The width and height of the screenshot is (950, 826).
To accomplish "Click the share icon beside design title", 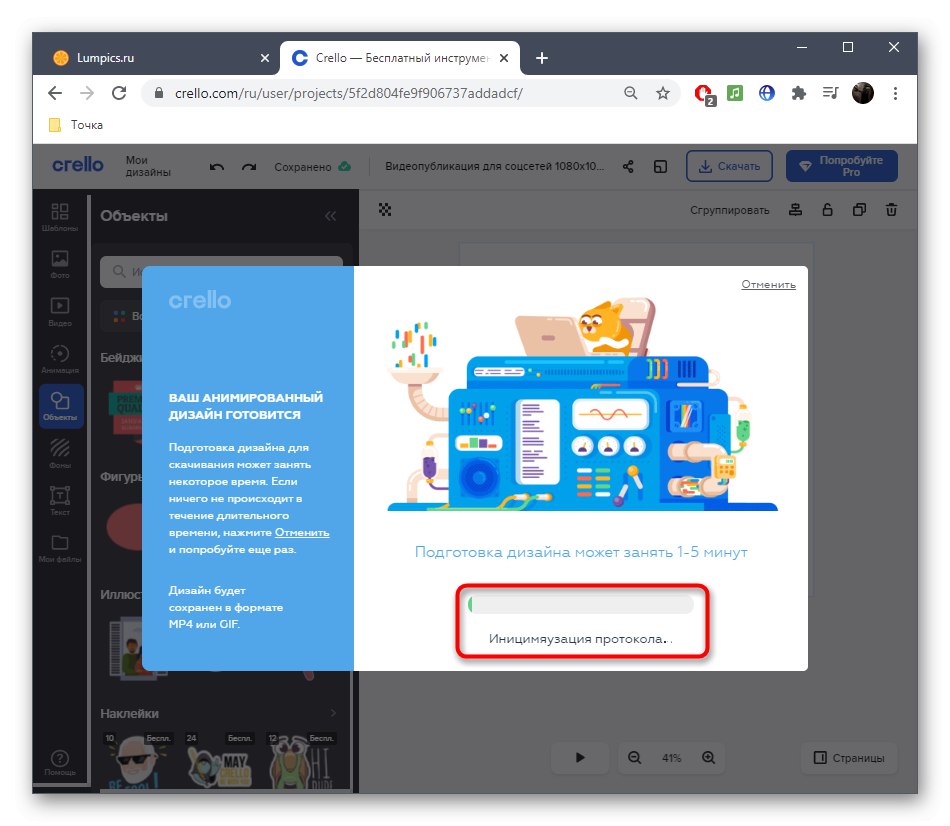I will pos(628,166).
